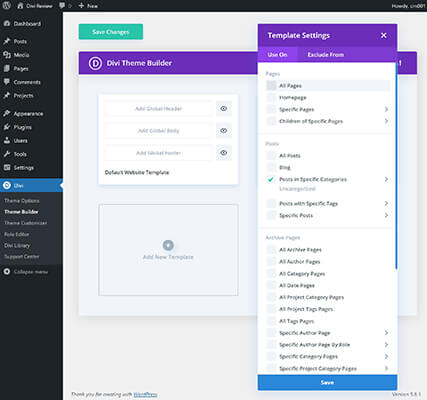
Task: Expand Specific Category Pages chevron
Action: point(386,356)
